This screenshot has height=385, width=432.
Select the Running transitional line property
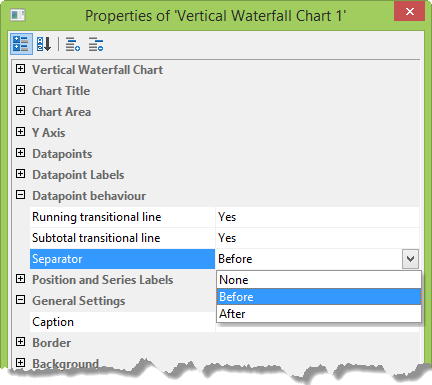tap(122, 217)
